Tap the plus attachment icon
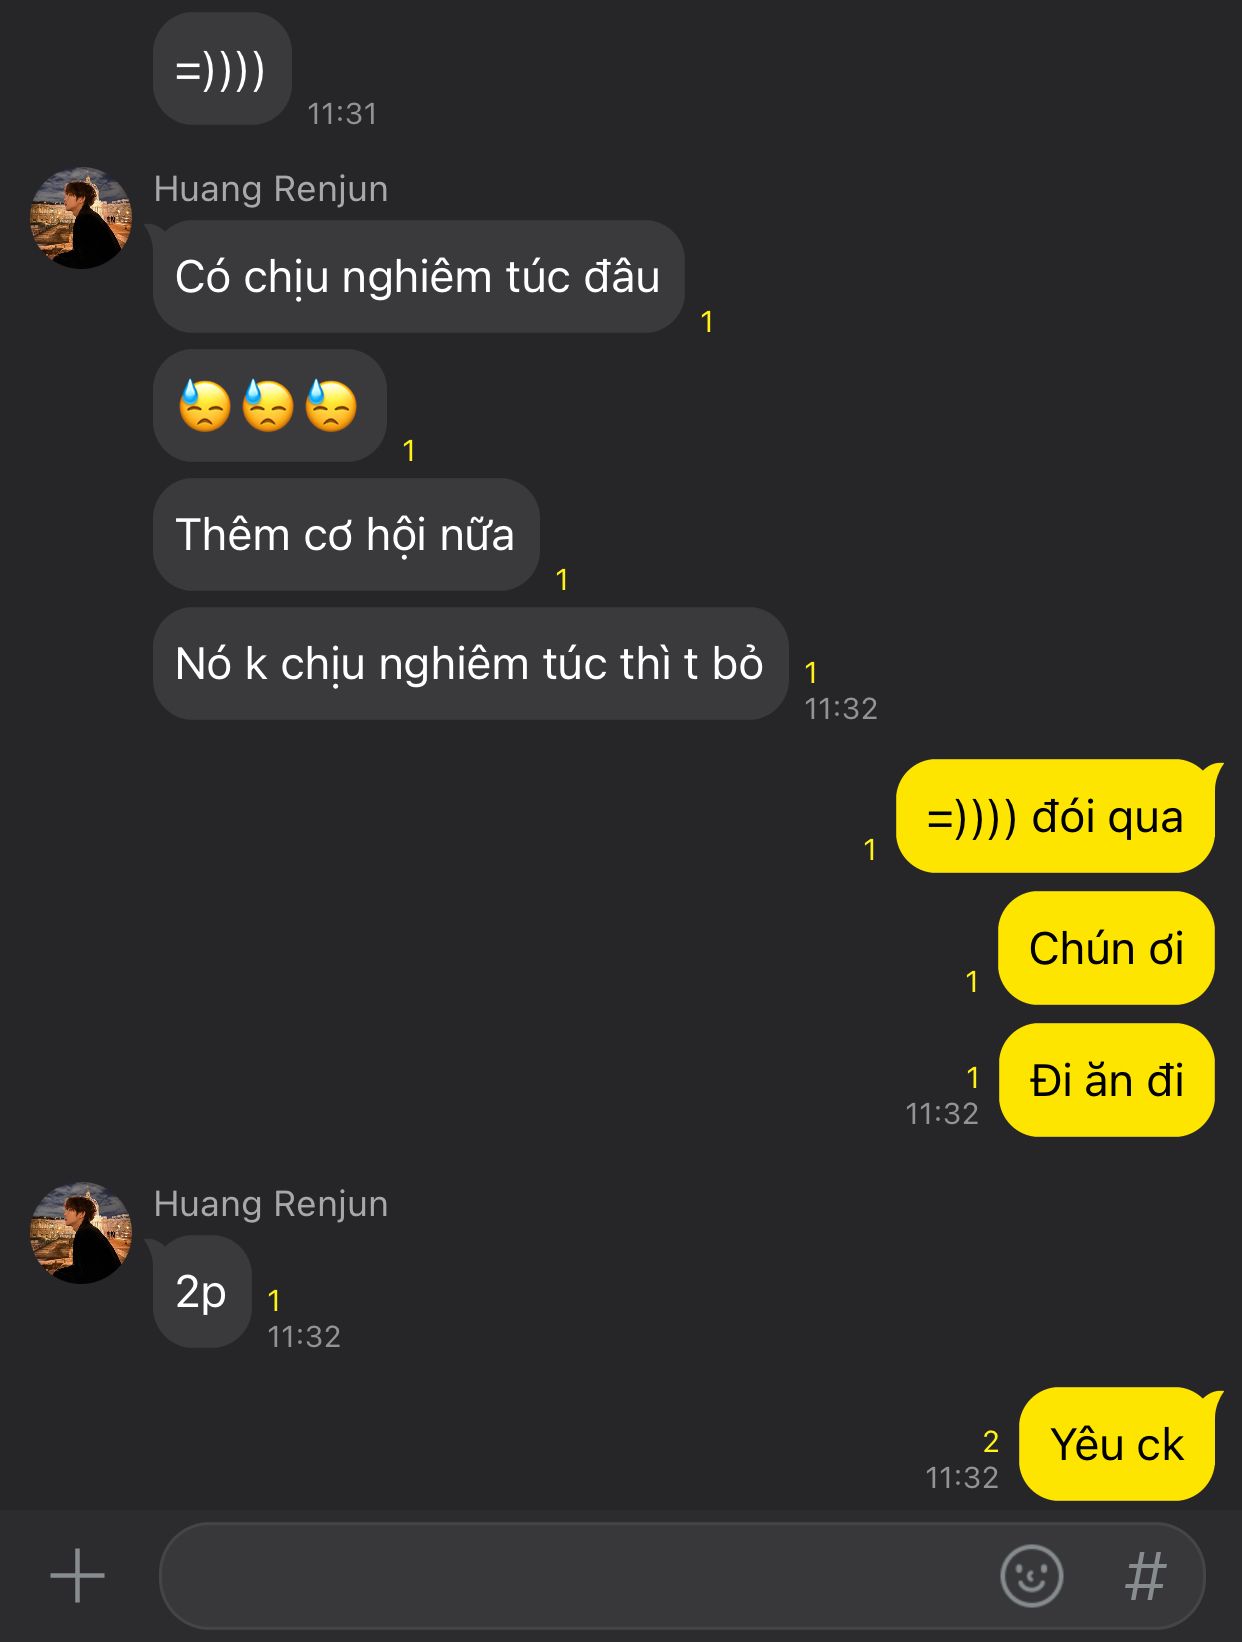Image resolution: width=1242 pixels, height=1642 pixels. point(77,1576)
